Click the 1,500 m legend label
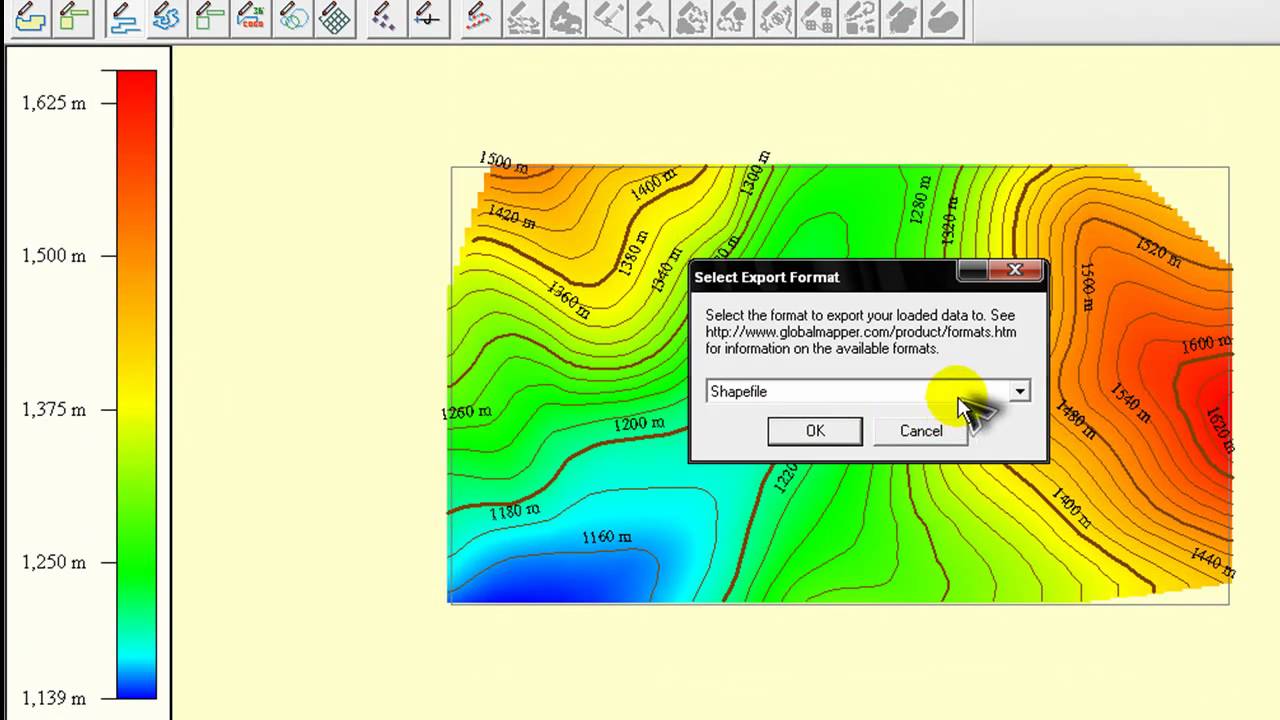The image size is (1280, 720). pyautogui.click(x=54, y=256)
